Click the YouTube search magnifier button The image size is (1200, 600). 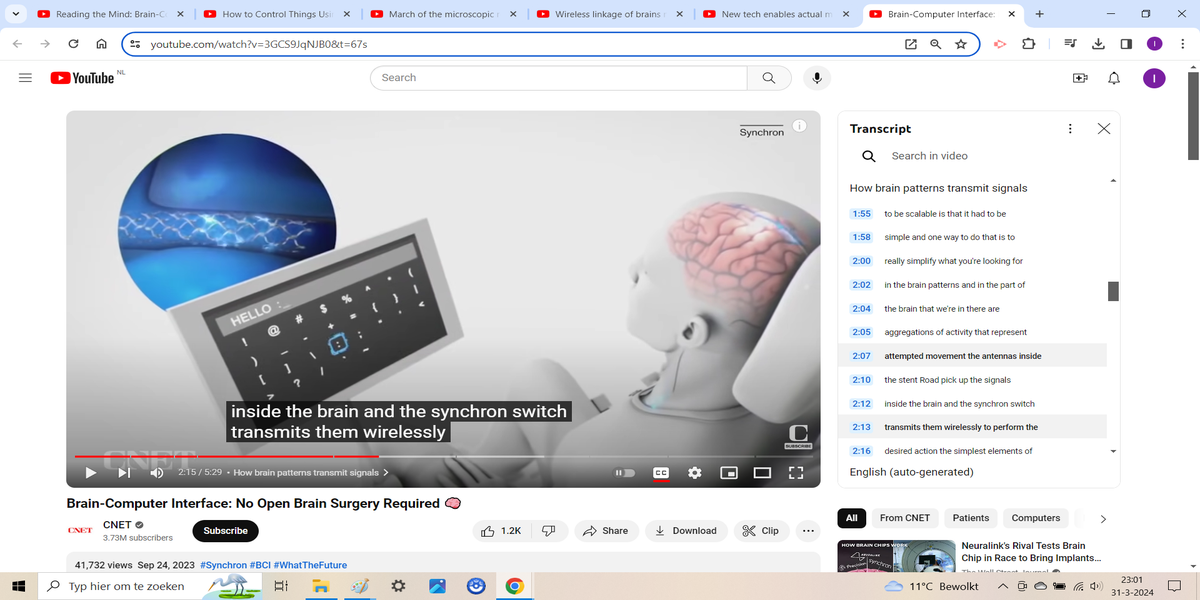pyautogui.click(x=768, y=78)
